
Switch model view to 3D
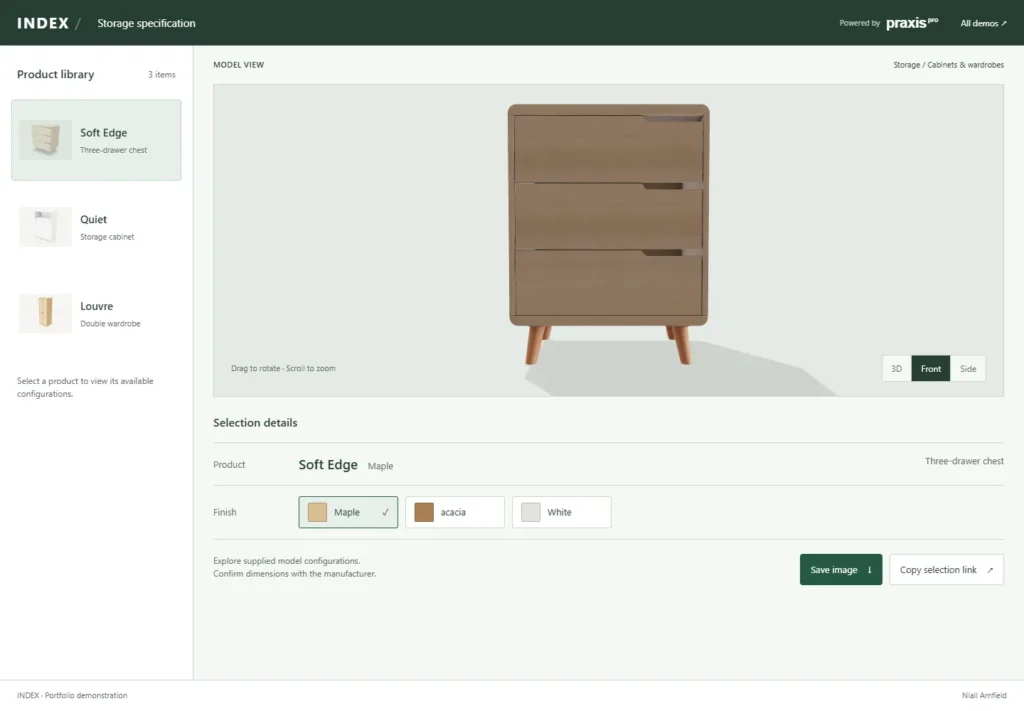pos(897,369)
